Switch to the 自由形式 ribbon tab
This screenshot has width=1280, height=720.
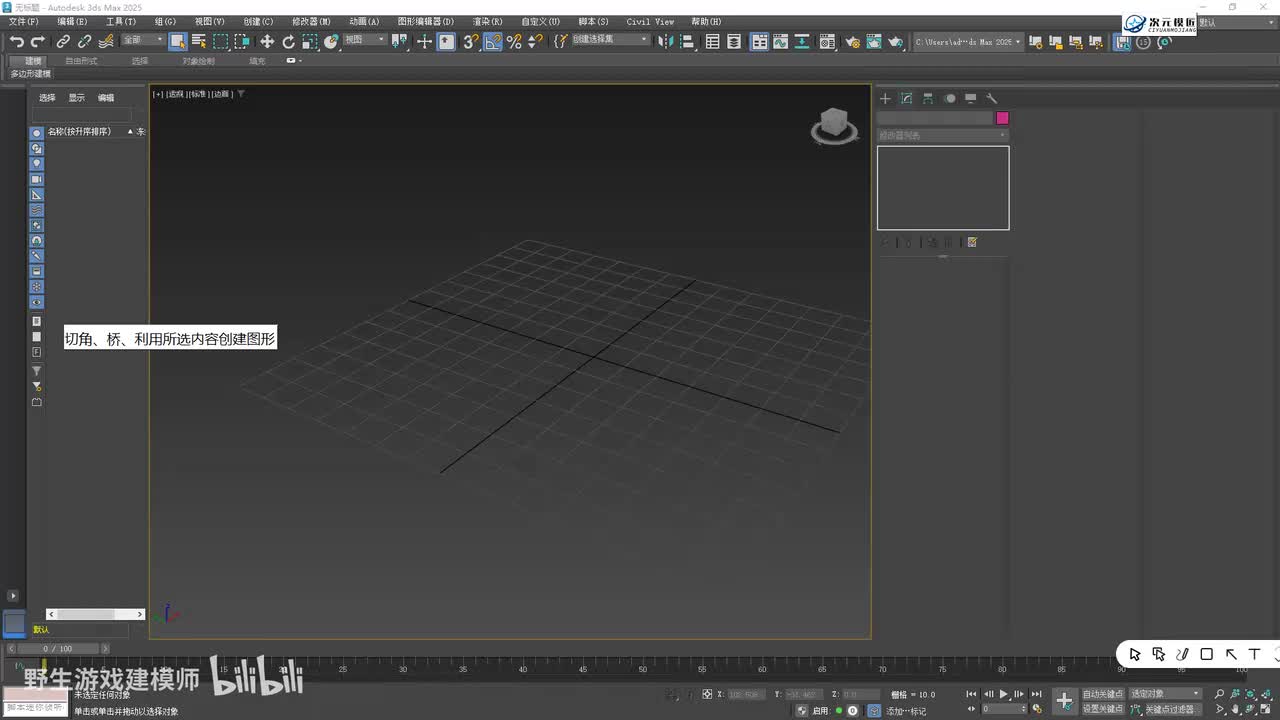81,61
